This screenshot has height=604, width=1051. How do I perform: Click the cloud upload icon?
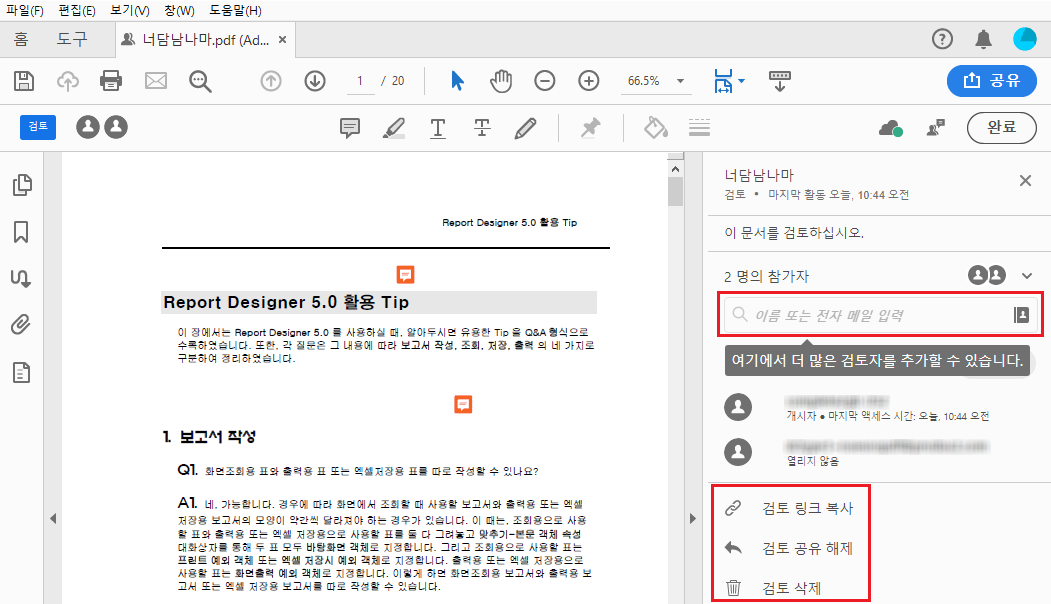click(x=67, y=81)
